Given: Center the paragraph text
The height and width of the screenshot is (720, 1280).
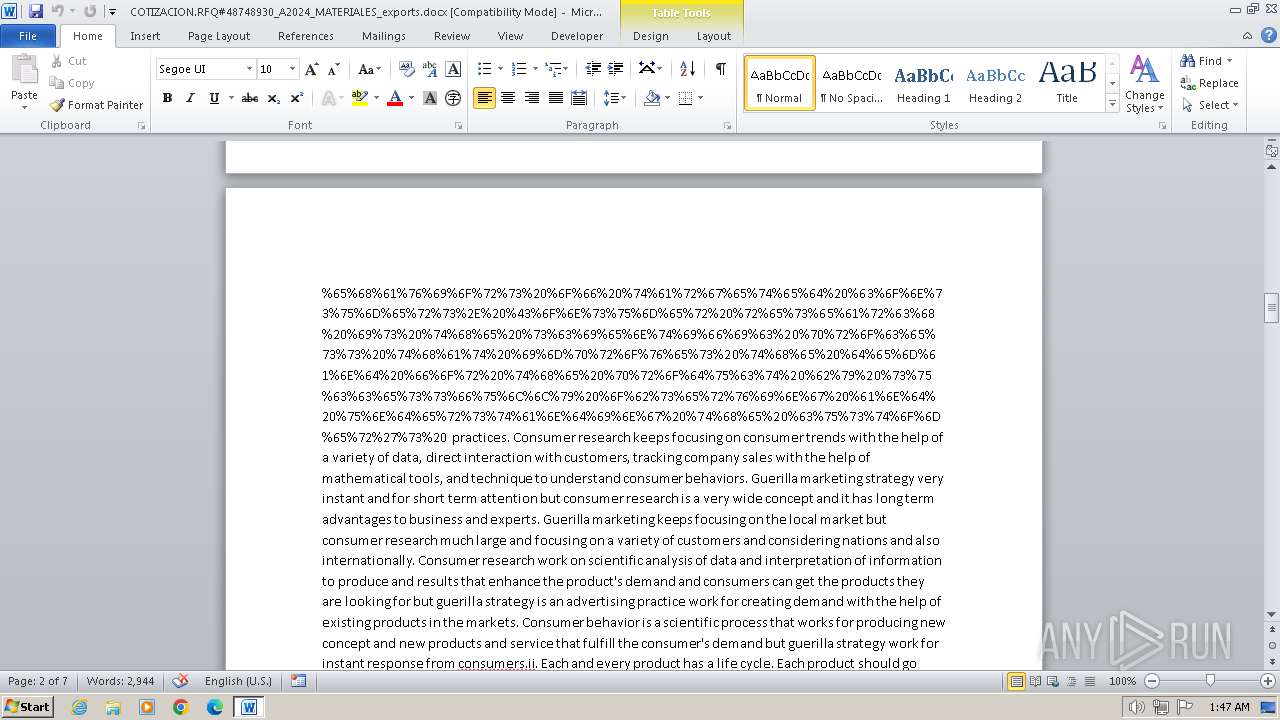Looking at the screenshot, I should click(x=508, y=98).
